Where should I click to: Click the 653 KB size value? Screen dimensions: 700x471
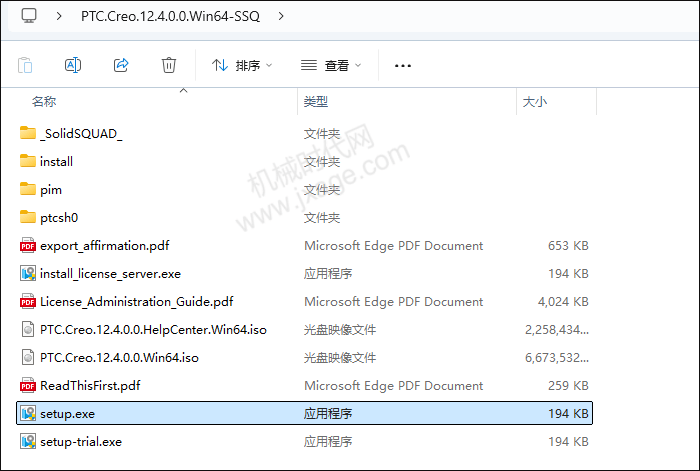568,246
